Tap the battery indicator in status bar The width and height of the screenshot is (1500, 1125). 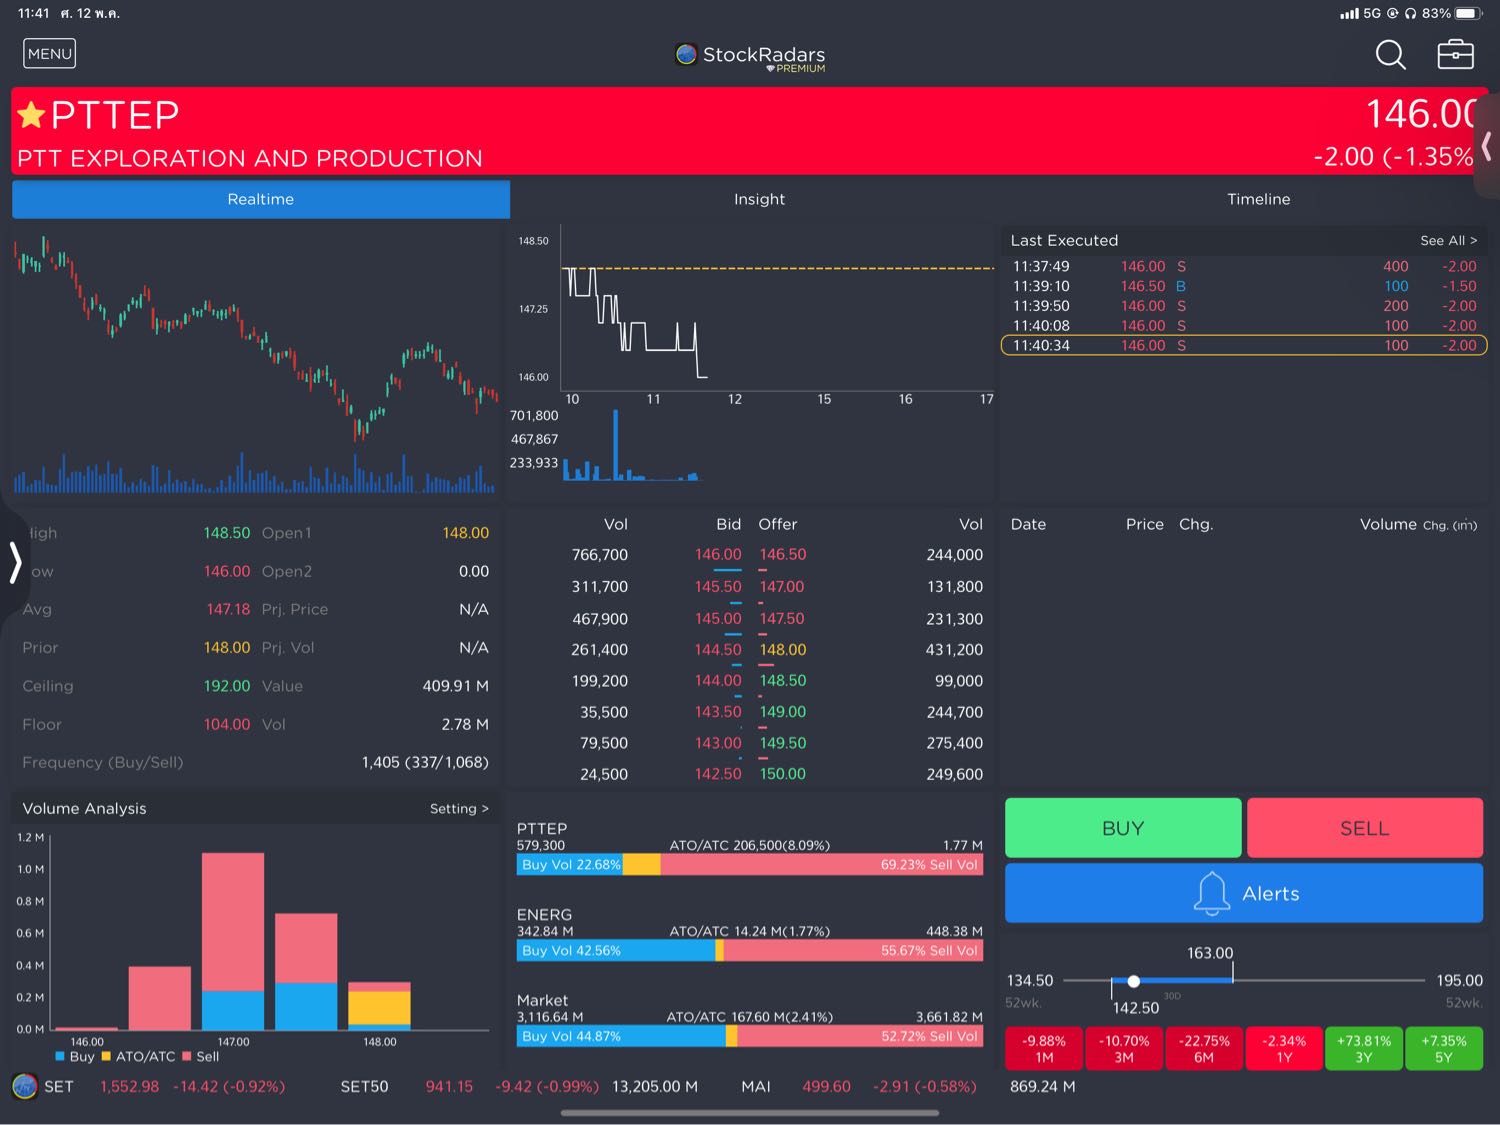(x=1468, y=13)
